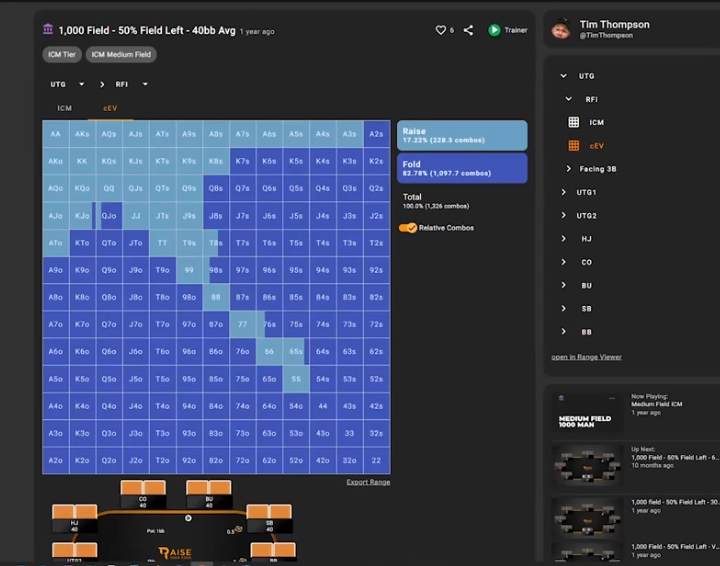Viewport: 720px width, 566px height.
Task: Switch to the ICM tab
Action: 64,108
